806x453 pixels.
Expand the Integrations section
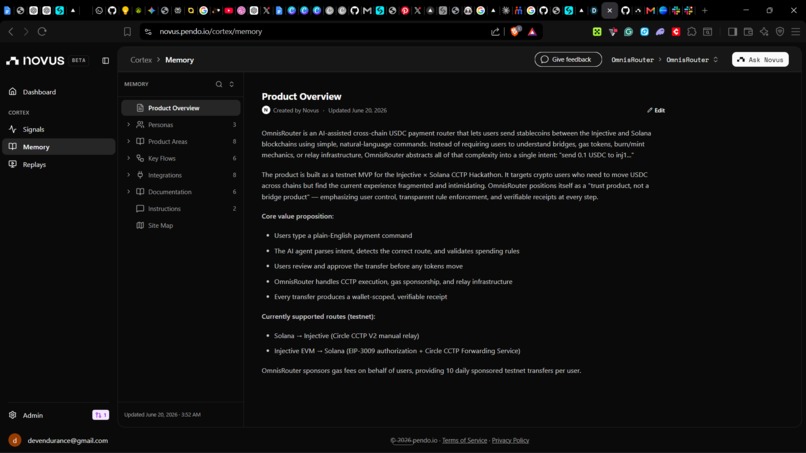tap(129, 175)
